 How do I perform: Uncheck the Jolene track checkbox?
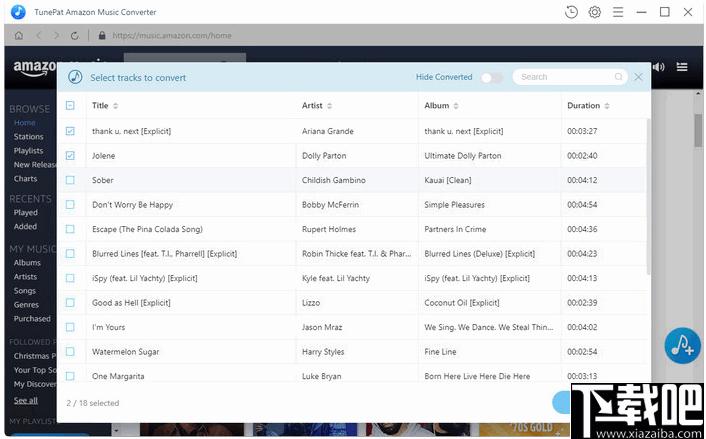coord(70,156)
